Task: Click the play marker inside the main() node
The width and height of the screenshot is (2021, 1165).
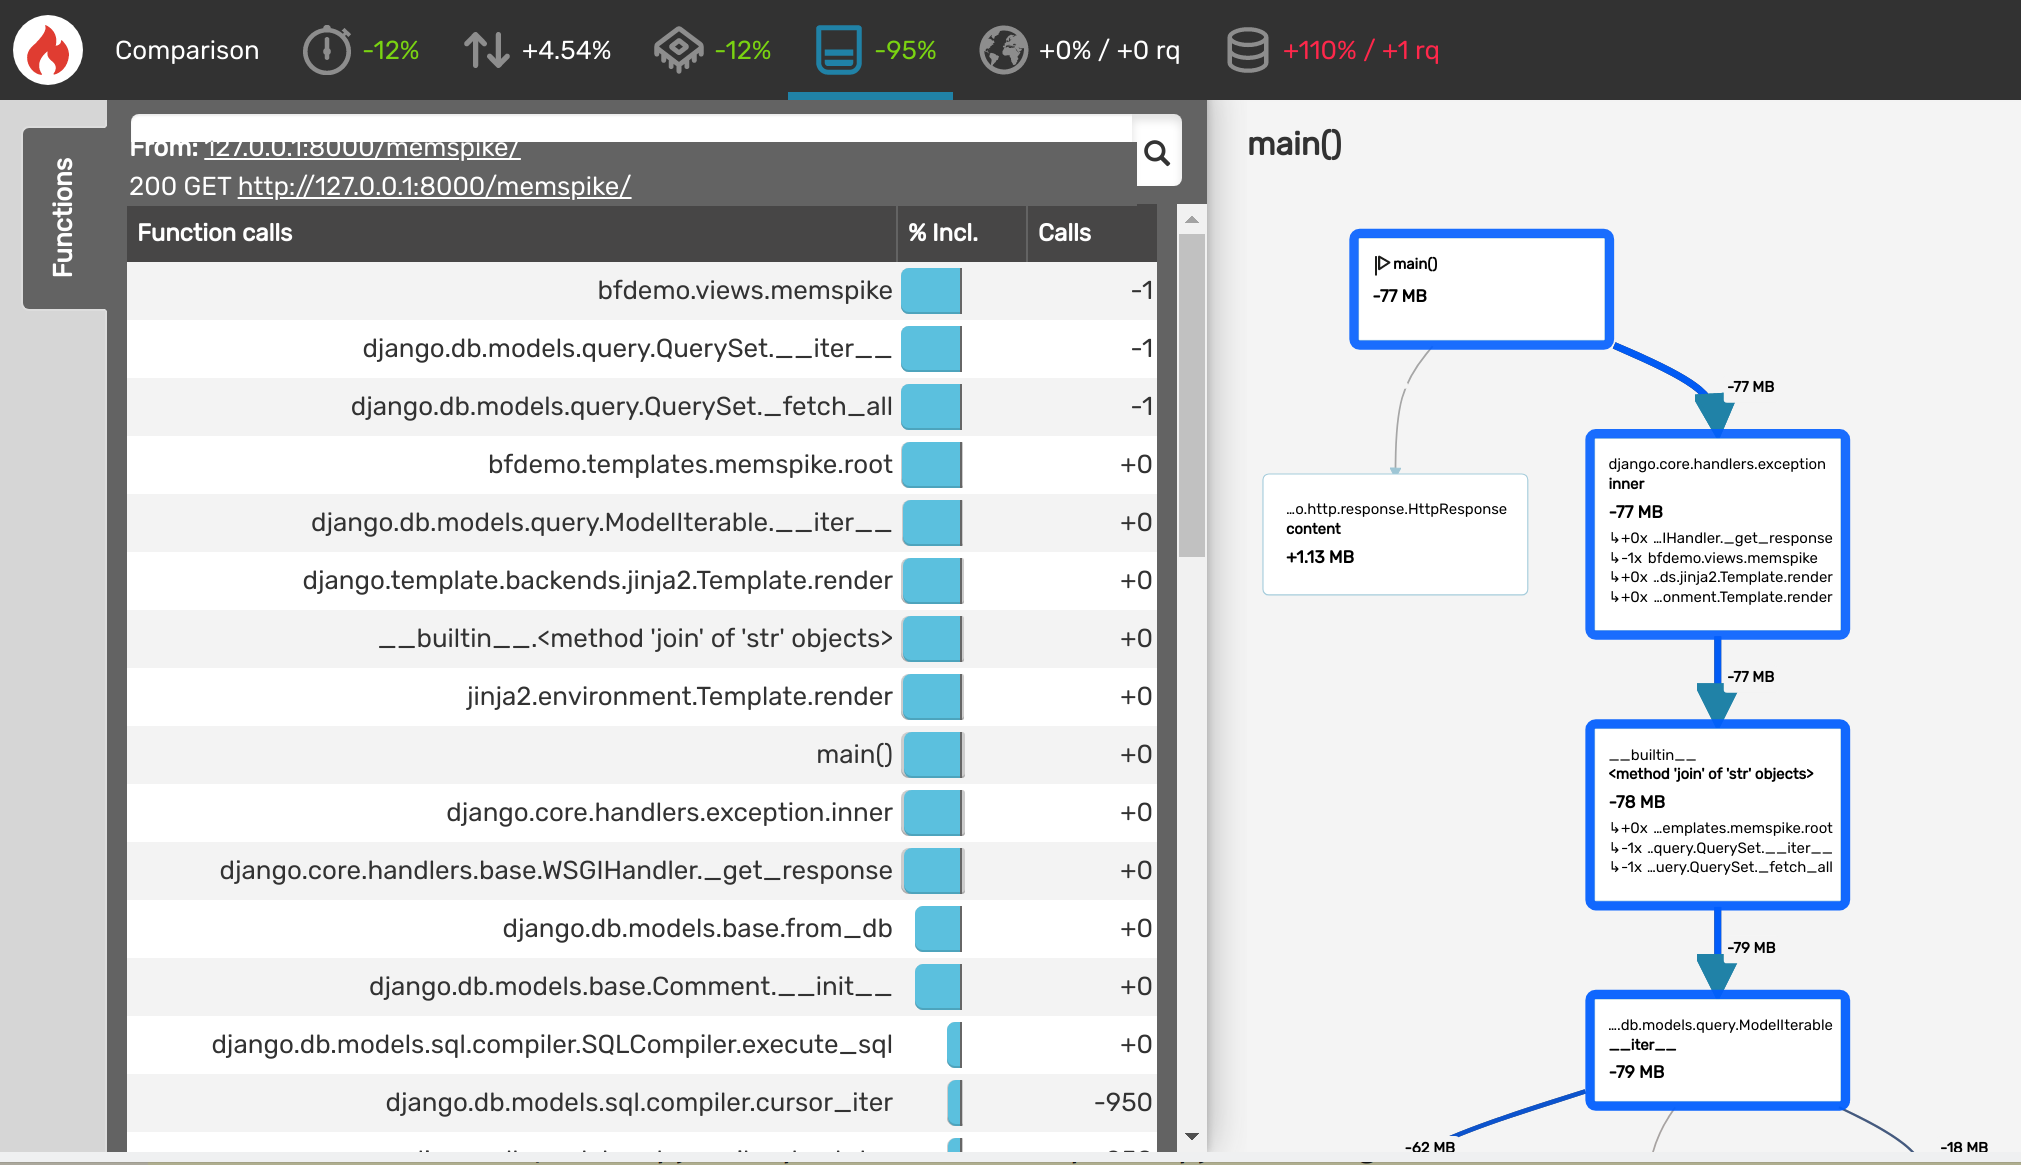Action: tap(1384, 263)
